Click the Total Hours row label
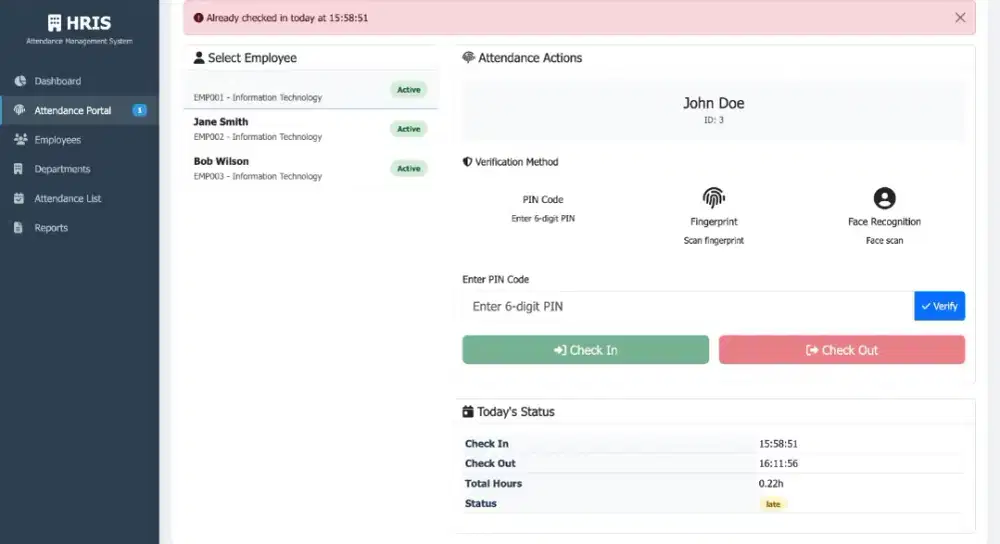Image resolution: width=1000 pixels, height=544 pixels. (x=493, y=483)
